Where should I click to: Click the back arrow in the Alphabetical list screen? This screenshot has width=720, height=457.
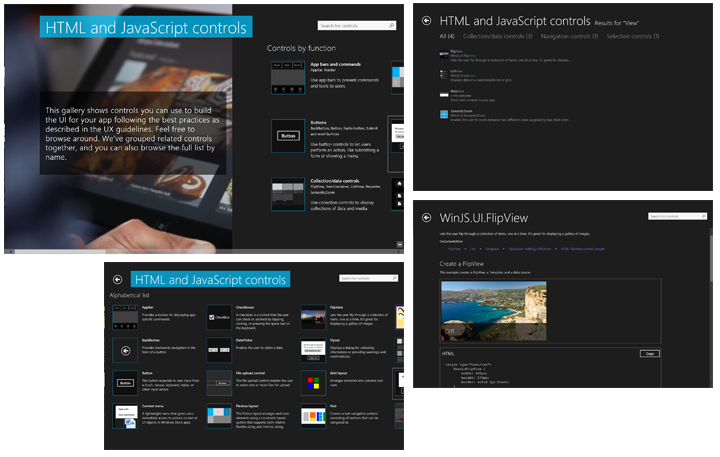[x=118, y=279]
